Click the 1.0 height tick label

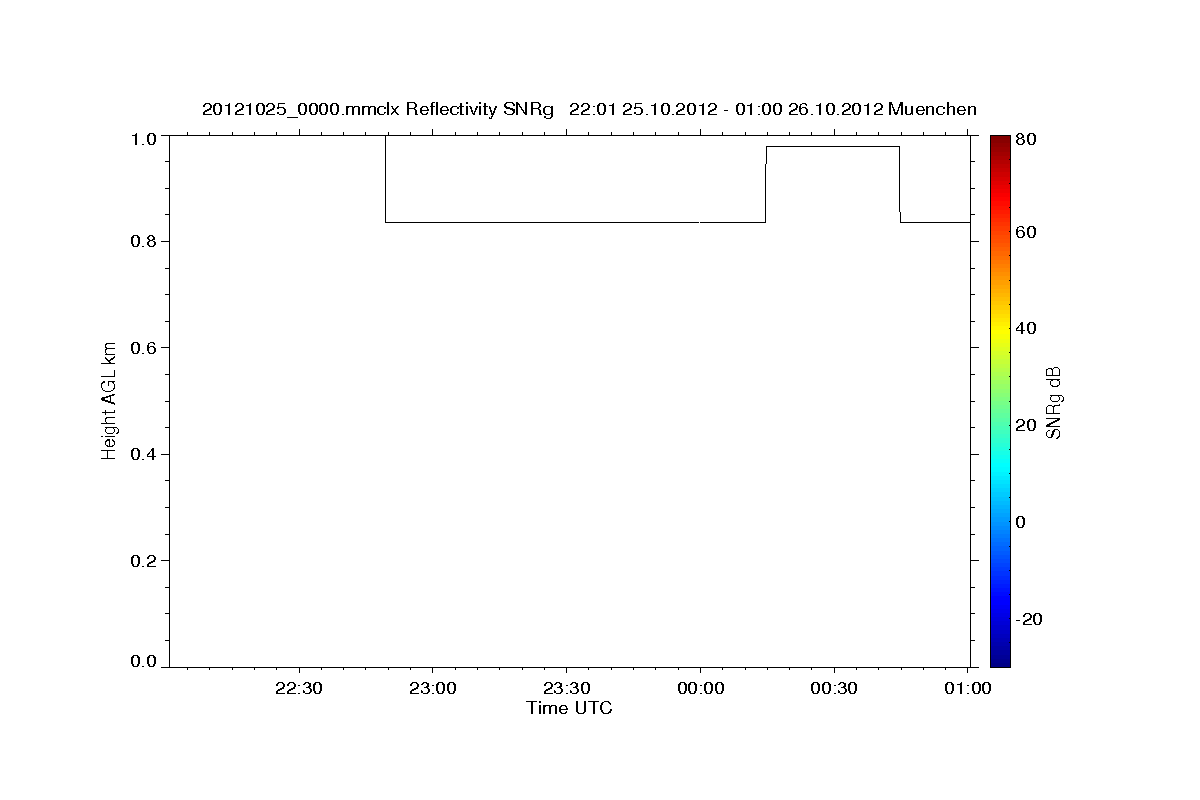146,138
